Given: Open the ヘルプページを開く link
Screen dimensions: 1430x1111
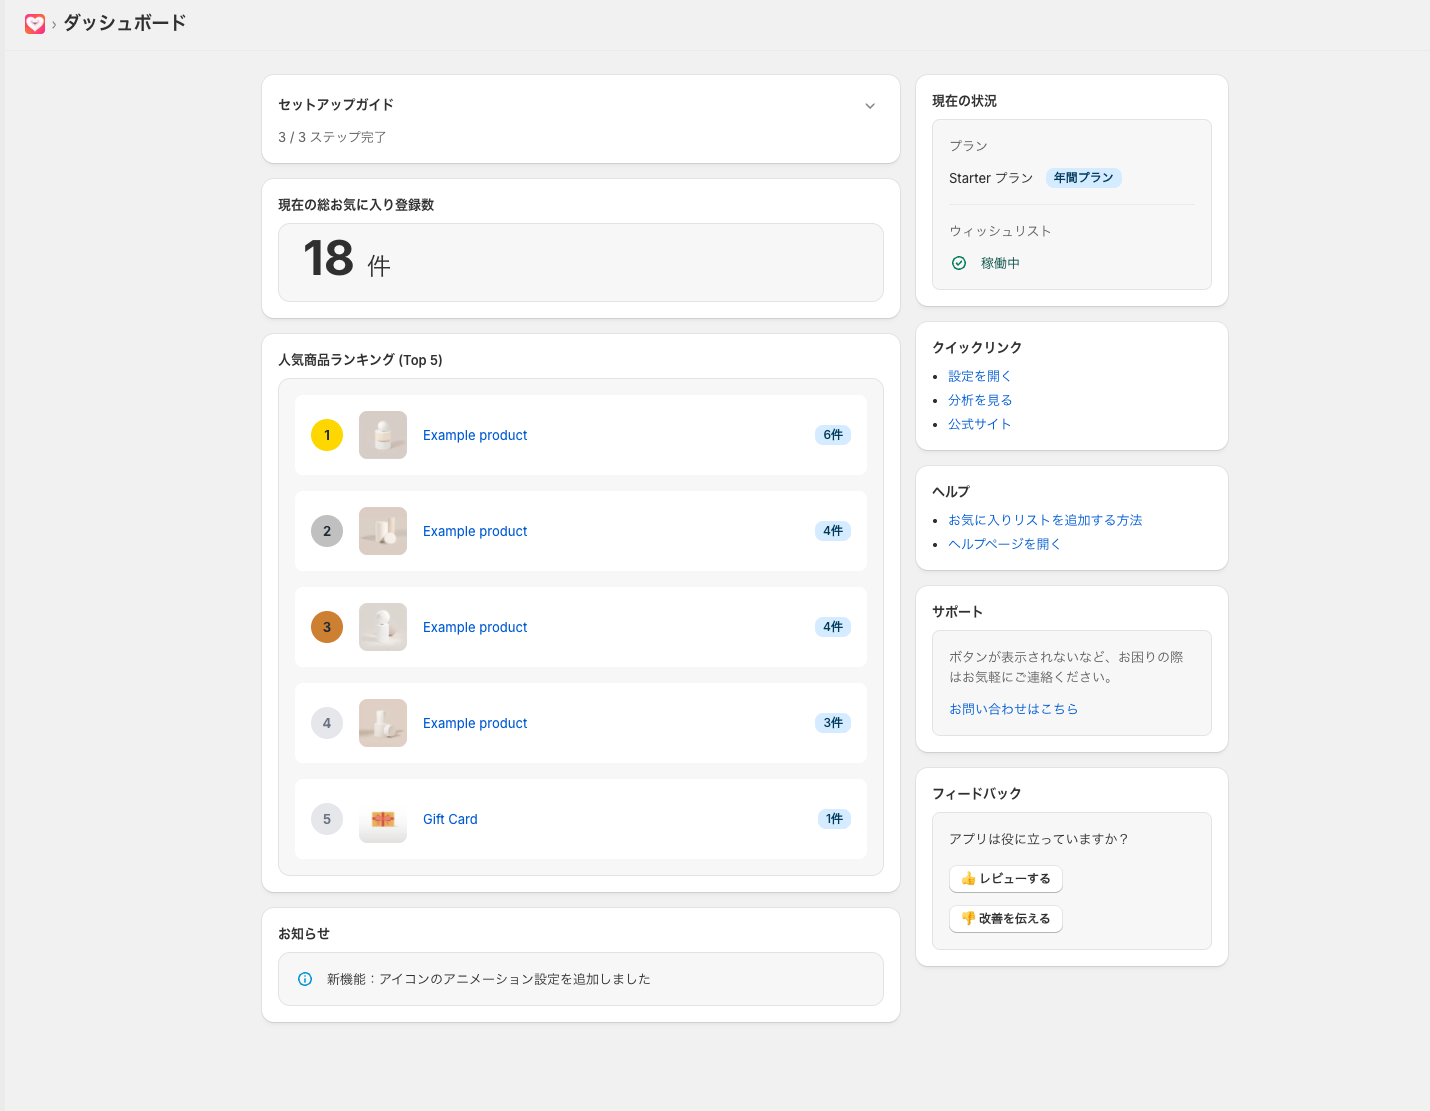Looking at the screenshot, I should [1003, 543].
